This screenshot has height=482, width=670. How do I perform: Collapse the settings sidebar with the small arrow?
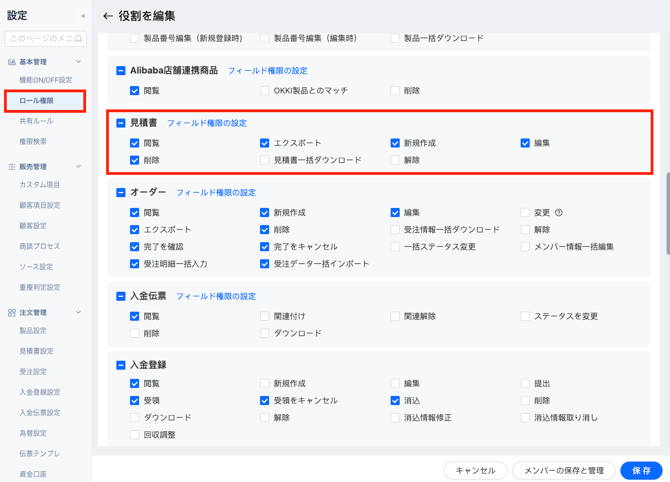[83, 16]
